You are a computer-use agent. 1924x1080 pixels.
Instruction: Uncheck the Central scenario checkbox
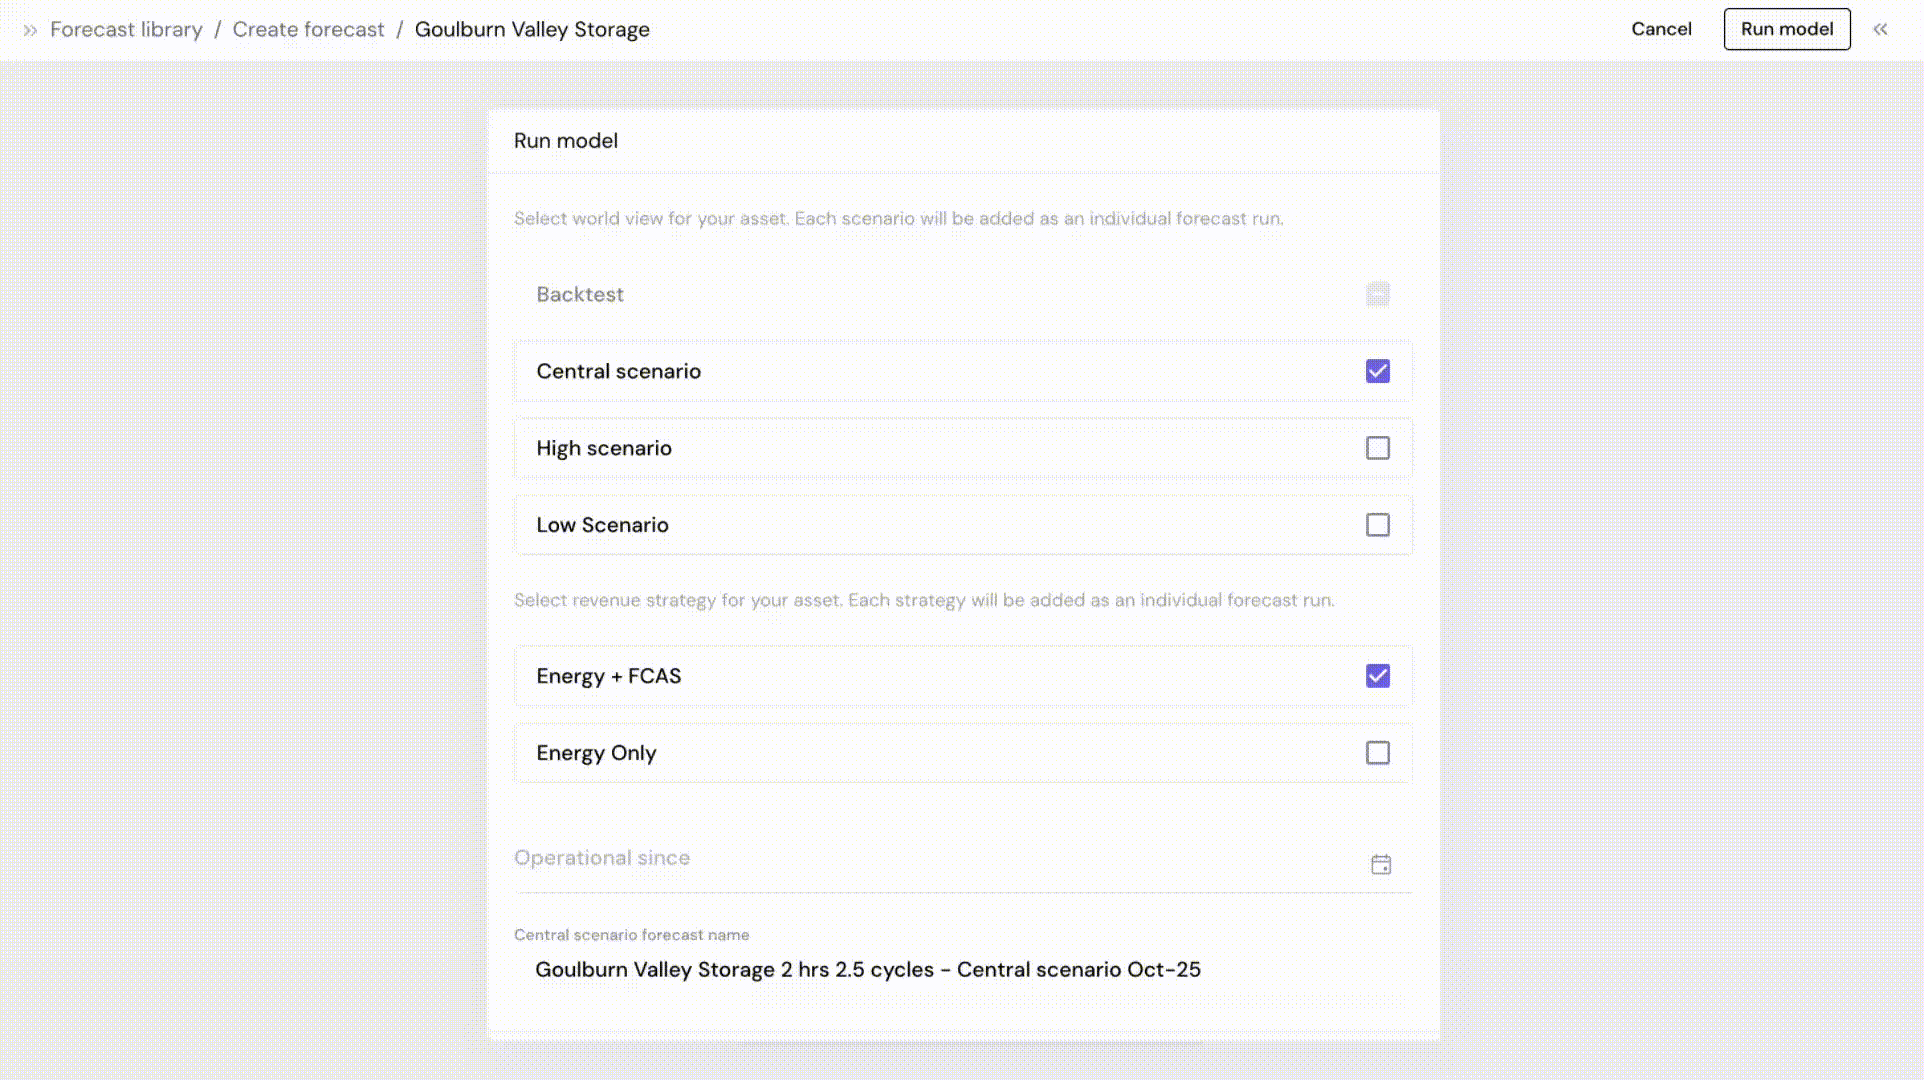point(1377,371)
